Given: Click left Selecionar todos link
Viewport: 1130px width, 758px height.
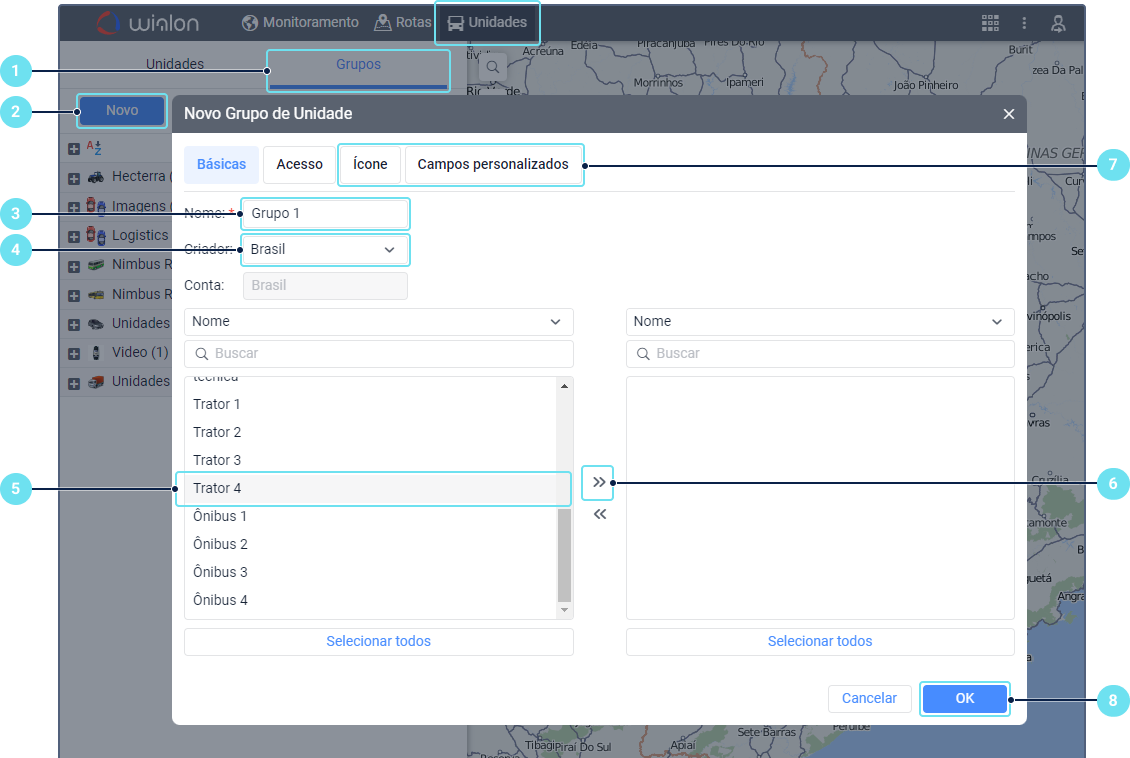Looking at the screenshot, I should (x=378, y=641).
